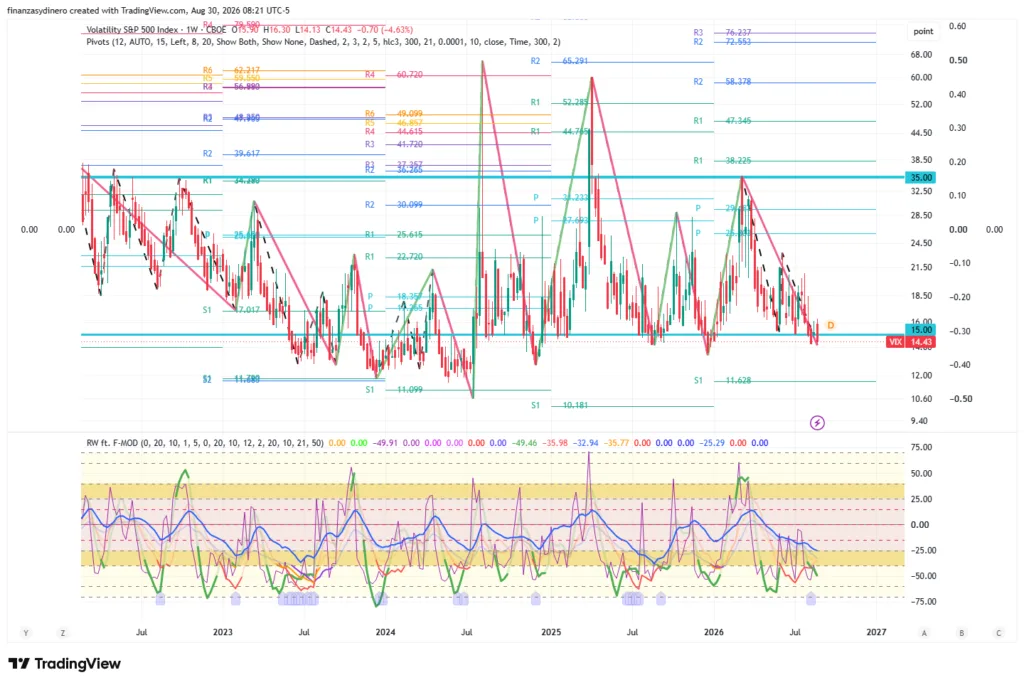Click the 2026 label on the time axis
Viewport: 1024px width, 685px height.
pyautogui.click(x=714, y=632)
